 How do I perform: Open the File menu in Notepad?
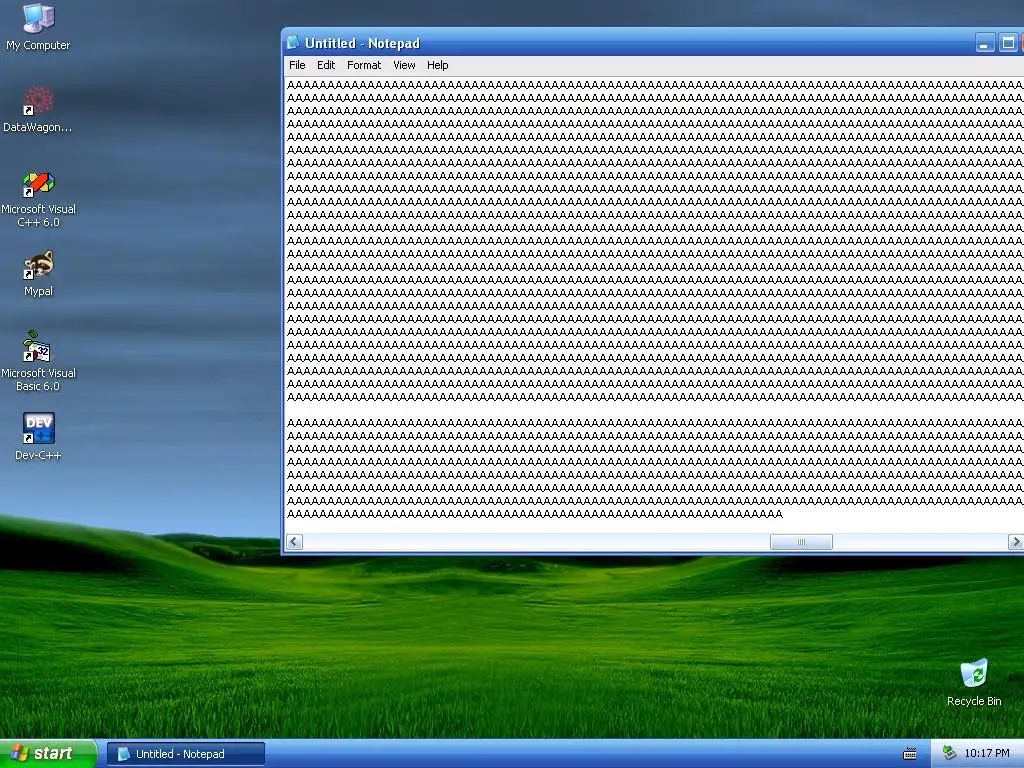(297, 65)
